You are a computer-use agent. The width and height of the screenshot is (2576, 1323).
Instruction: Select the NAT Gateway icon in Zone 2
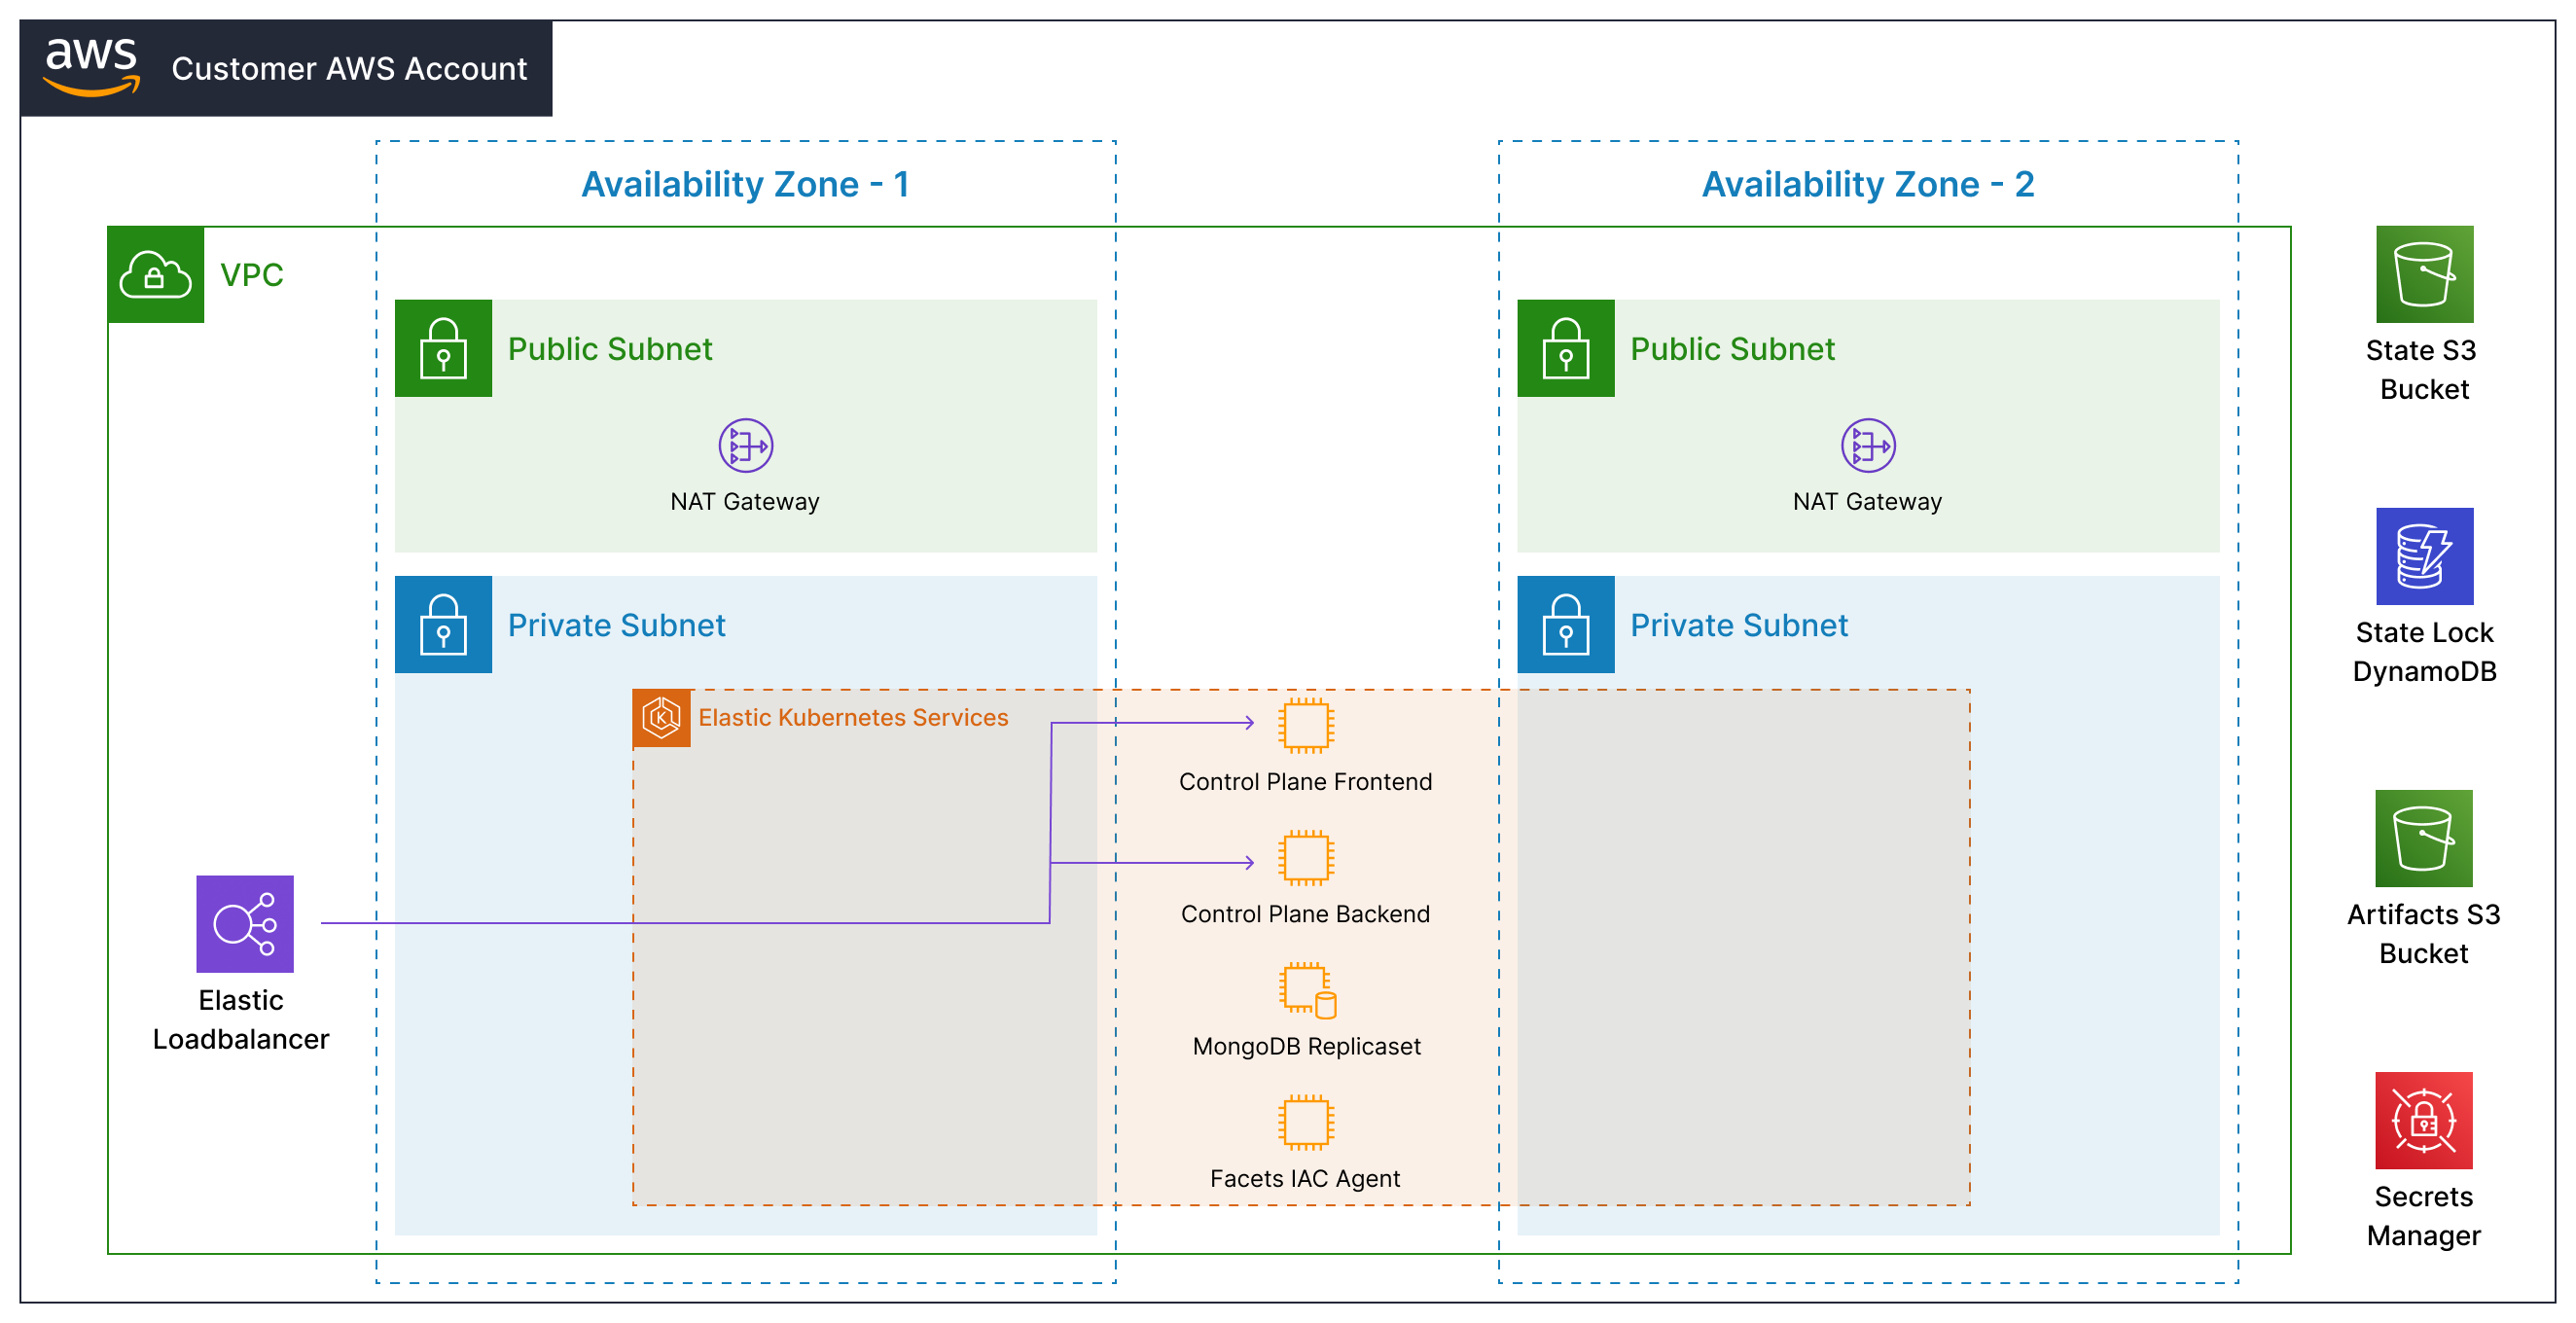click(1867, 445)
